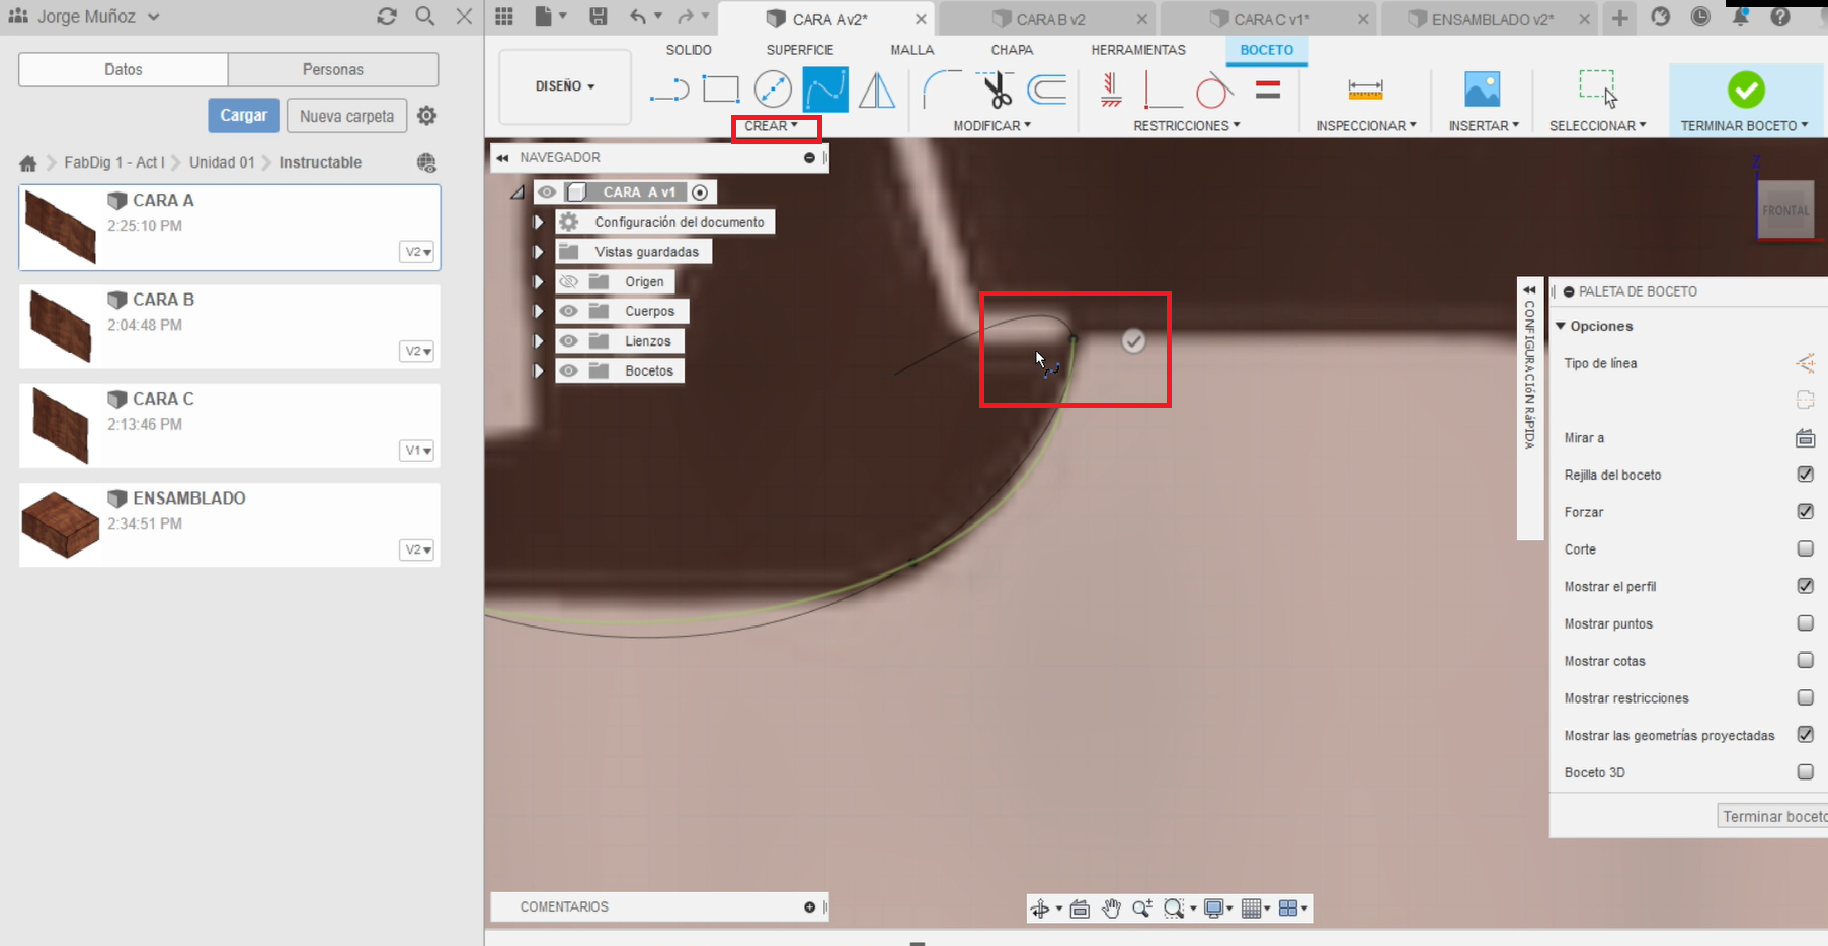Click the green Terminar Boceto checkmark
This screenshot has height=946, width=1828.
click(1746, 90)
